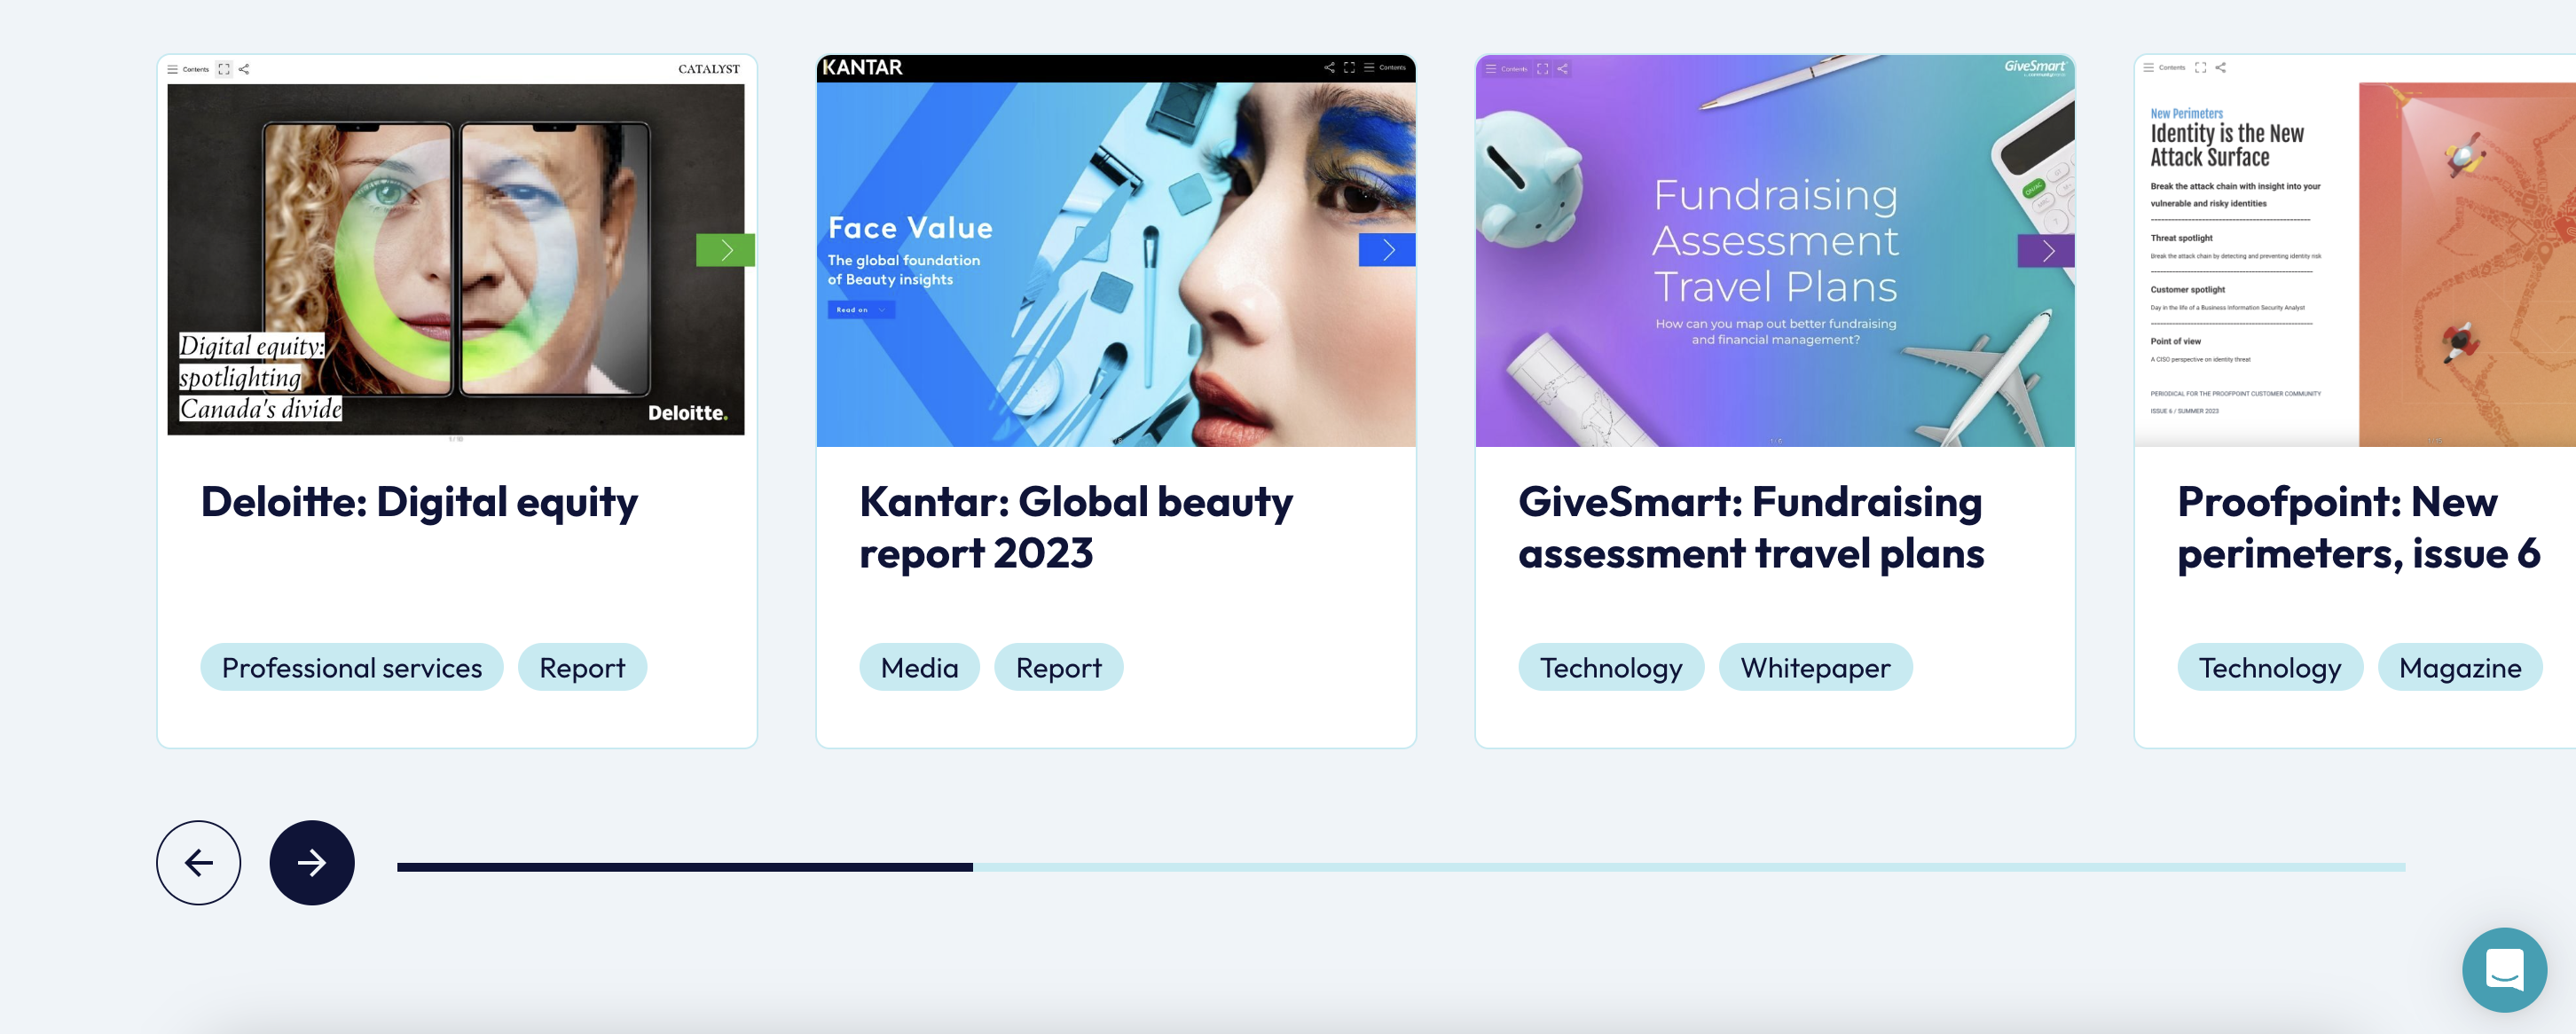Open the Contents menu on Deloitte preview
The width and height of the screenshot is (2576, 1034).
[188, 69]
